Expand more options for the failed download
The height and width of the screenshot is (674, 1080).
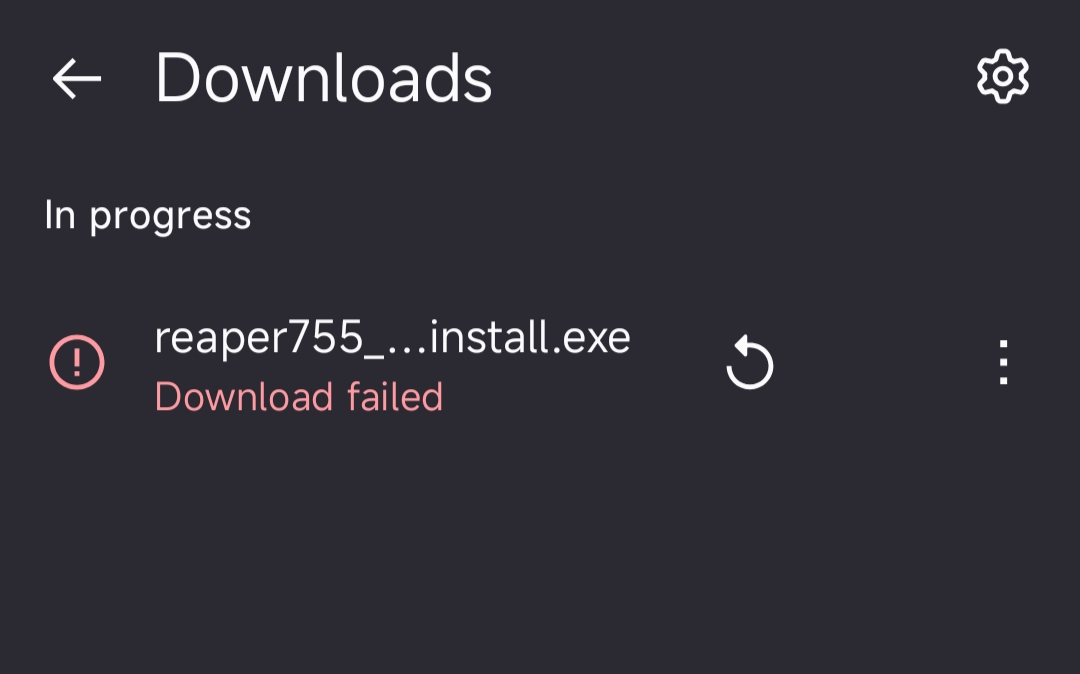[x=1003, y=363]
